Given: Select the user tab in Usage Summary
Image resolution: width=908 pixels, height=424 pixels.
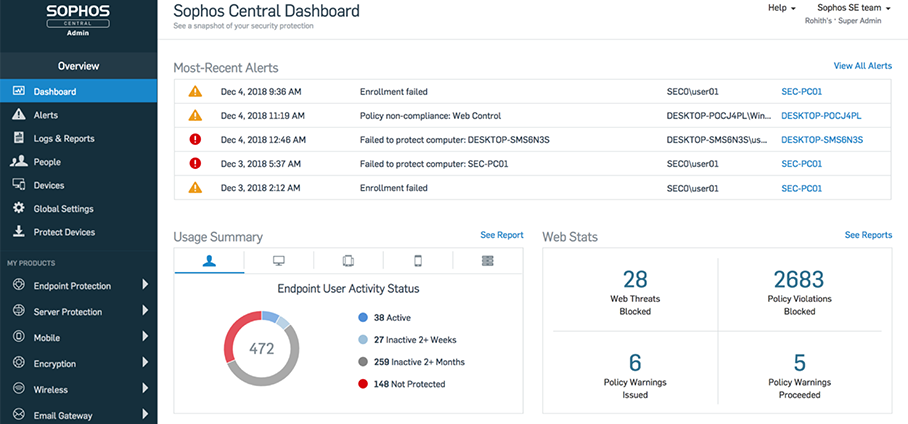Looking at the screenshot, I should 209,261.
